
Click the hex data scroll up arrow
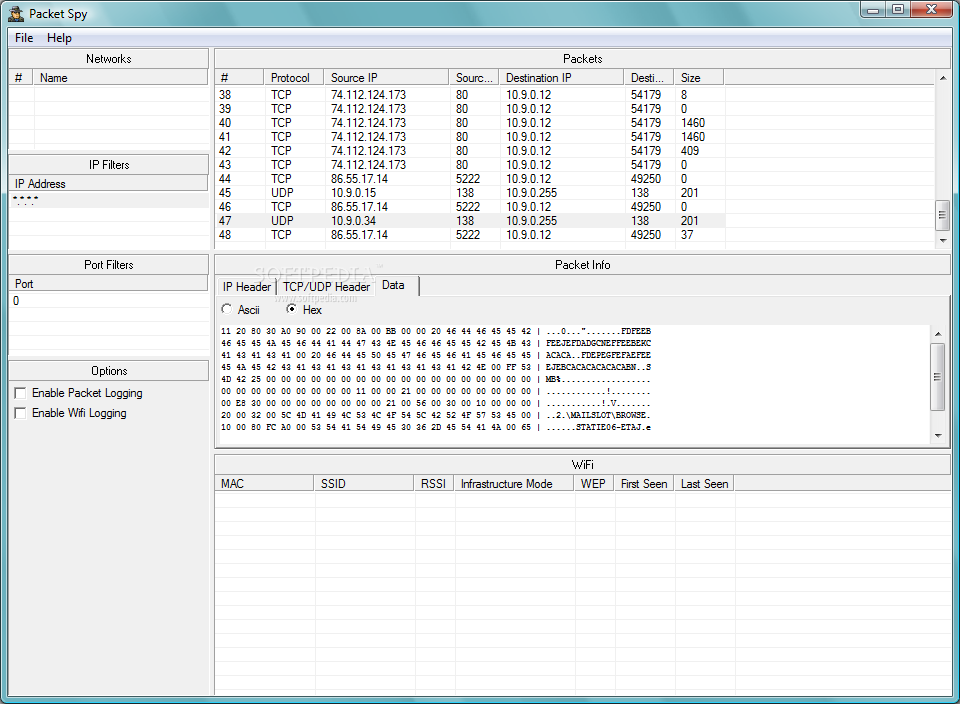pos(938,334)
